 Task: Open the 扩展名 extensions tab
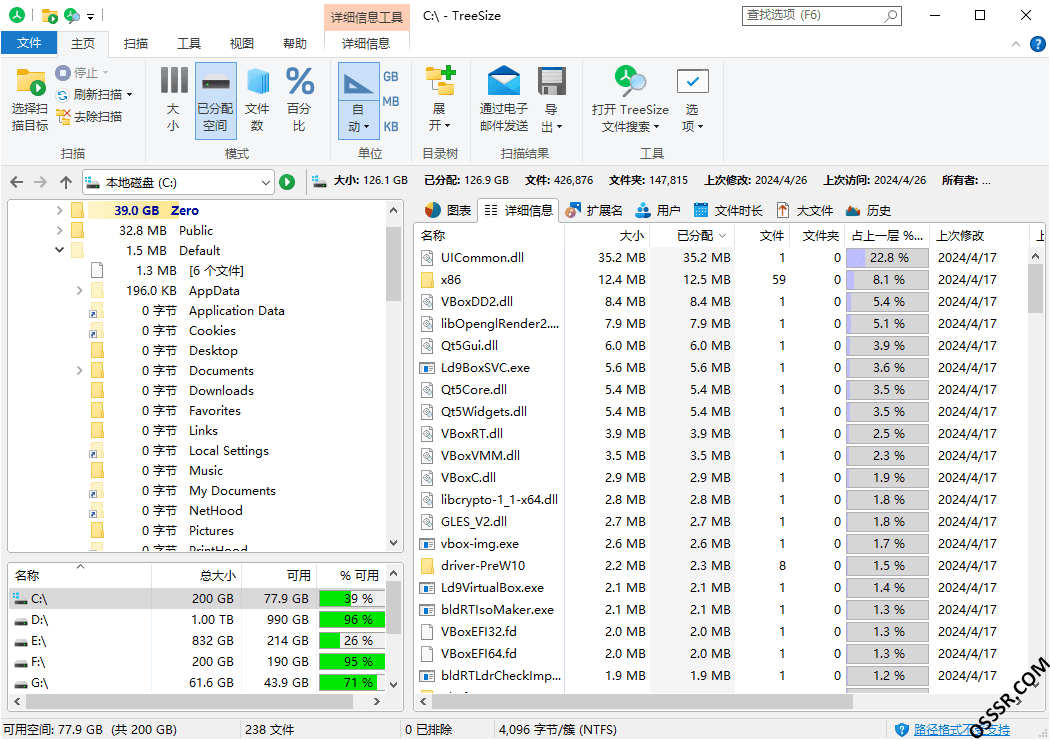(x=594, y=210)
